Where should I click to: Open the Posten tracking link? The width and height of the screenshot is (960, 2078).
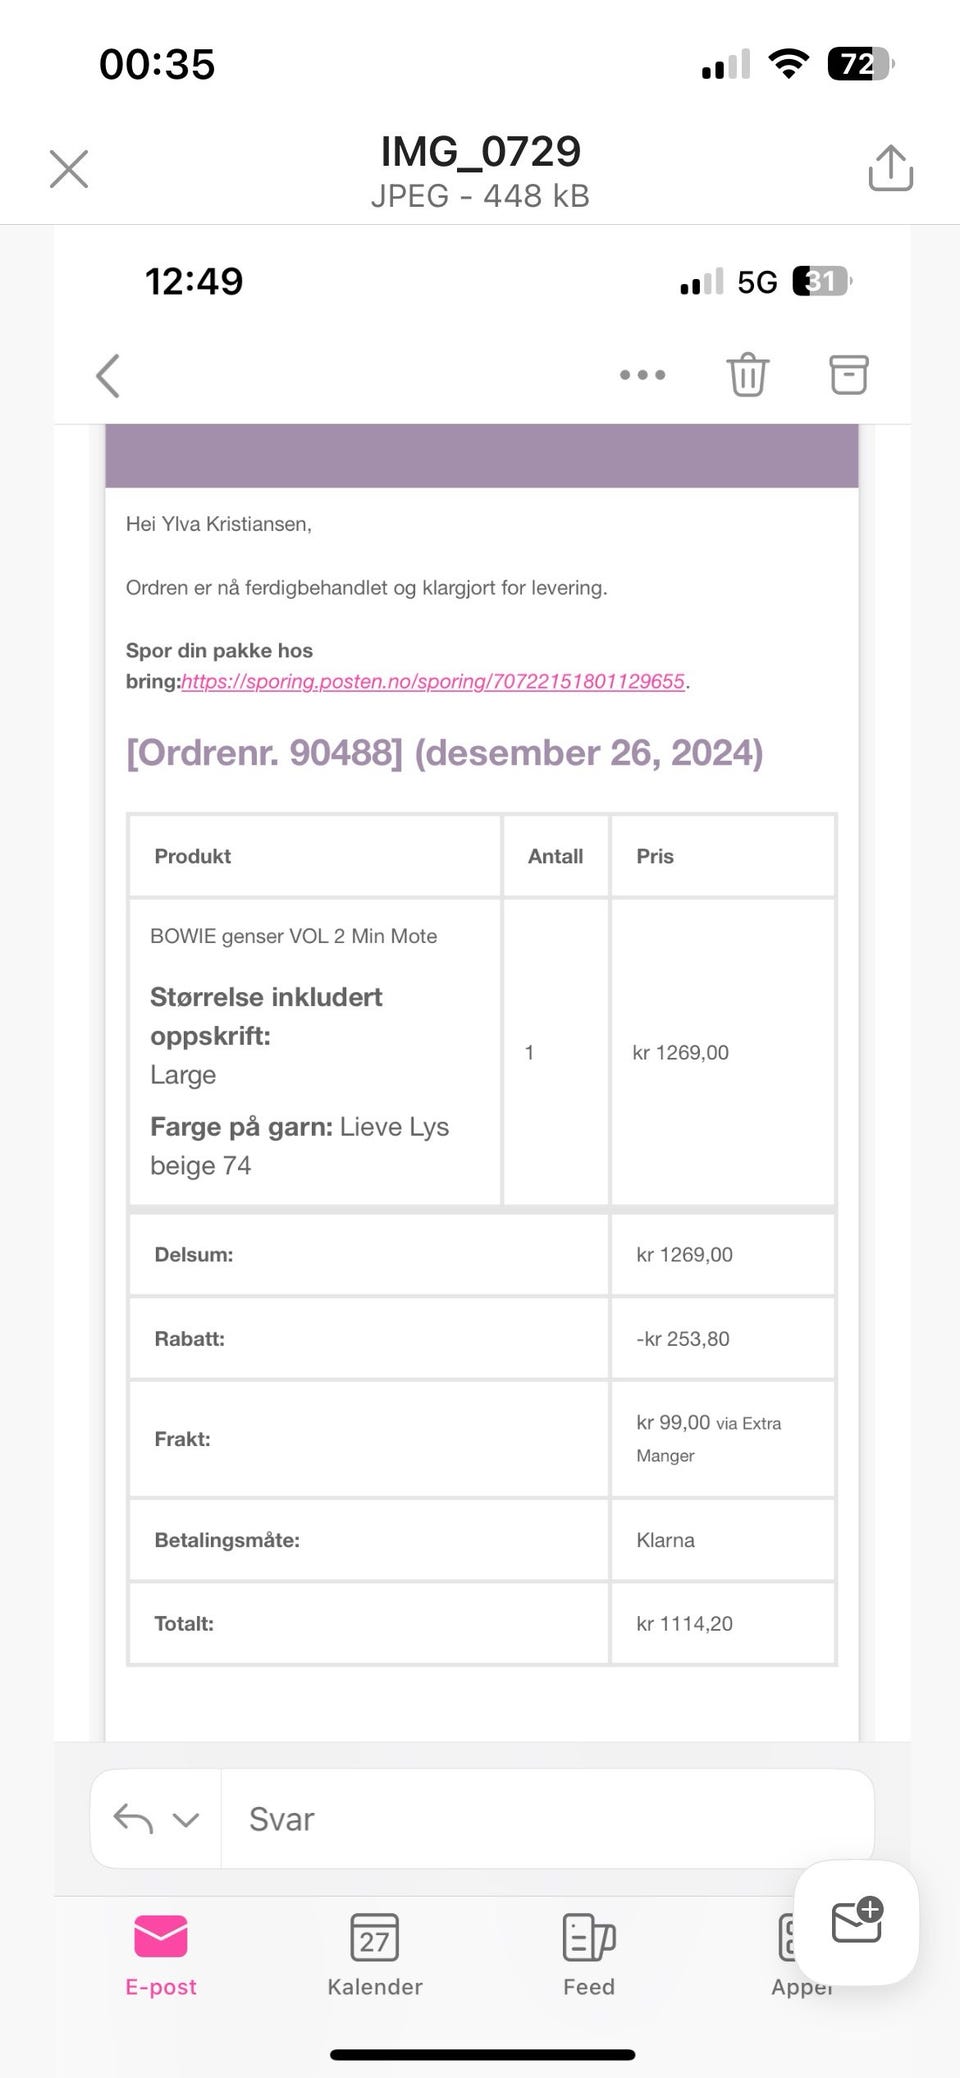(x=433, y=682)
